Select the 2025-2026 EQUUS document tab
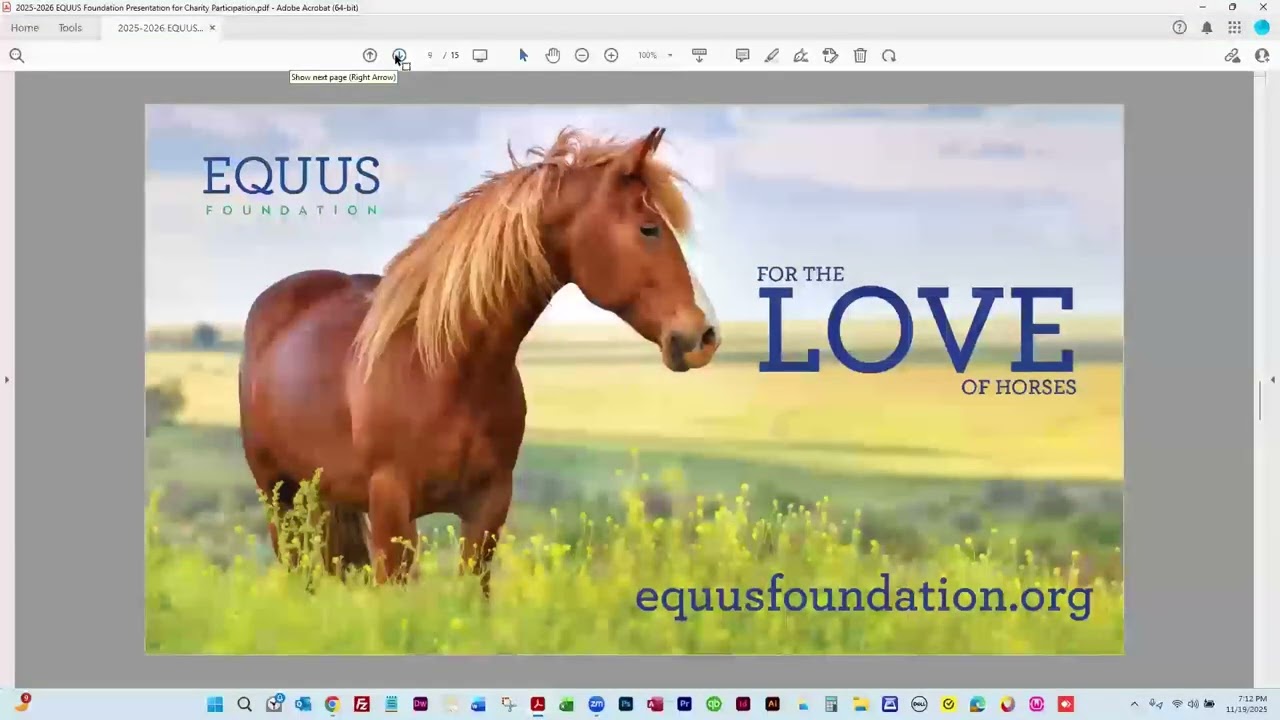This screenshot has height=720, width=1280. (160, 27)
